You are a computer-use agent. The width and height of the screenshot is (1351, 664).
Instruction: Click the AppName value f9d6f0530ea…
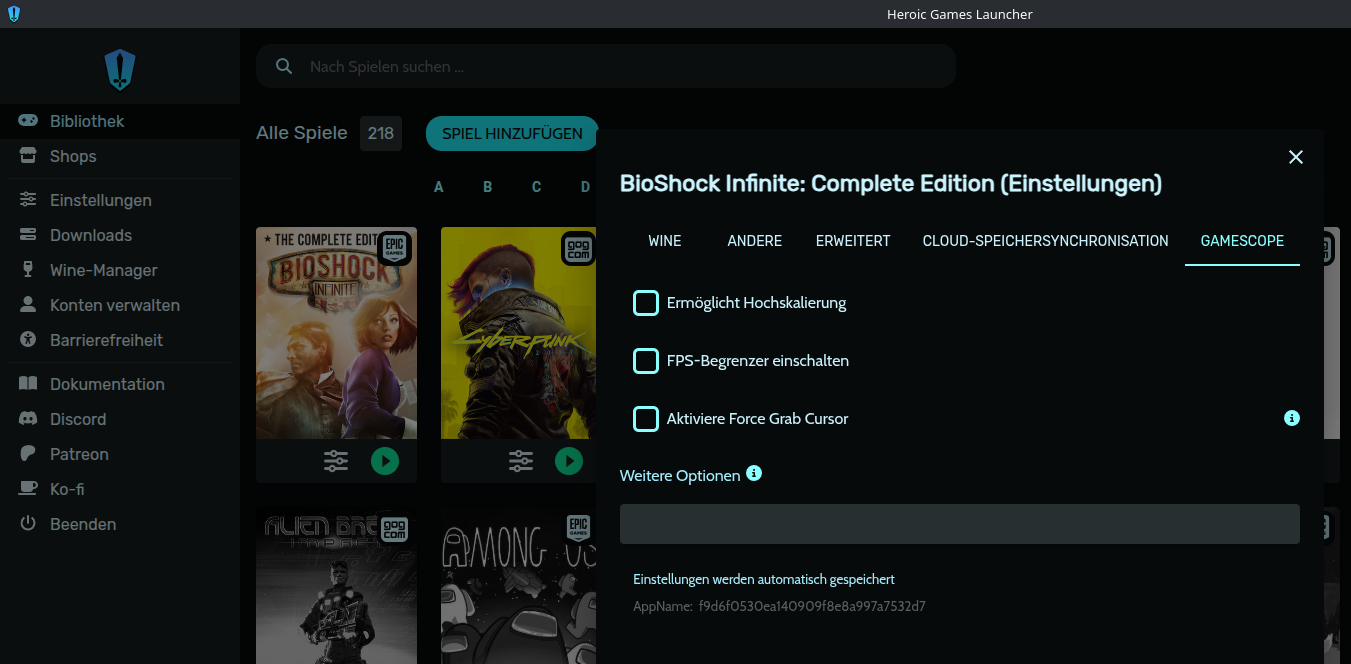click(x=811, y=606)
